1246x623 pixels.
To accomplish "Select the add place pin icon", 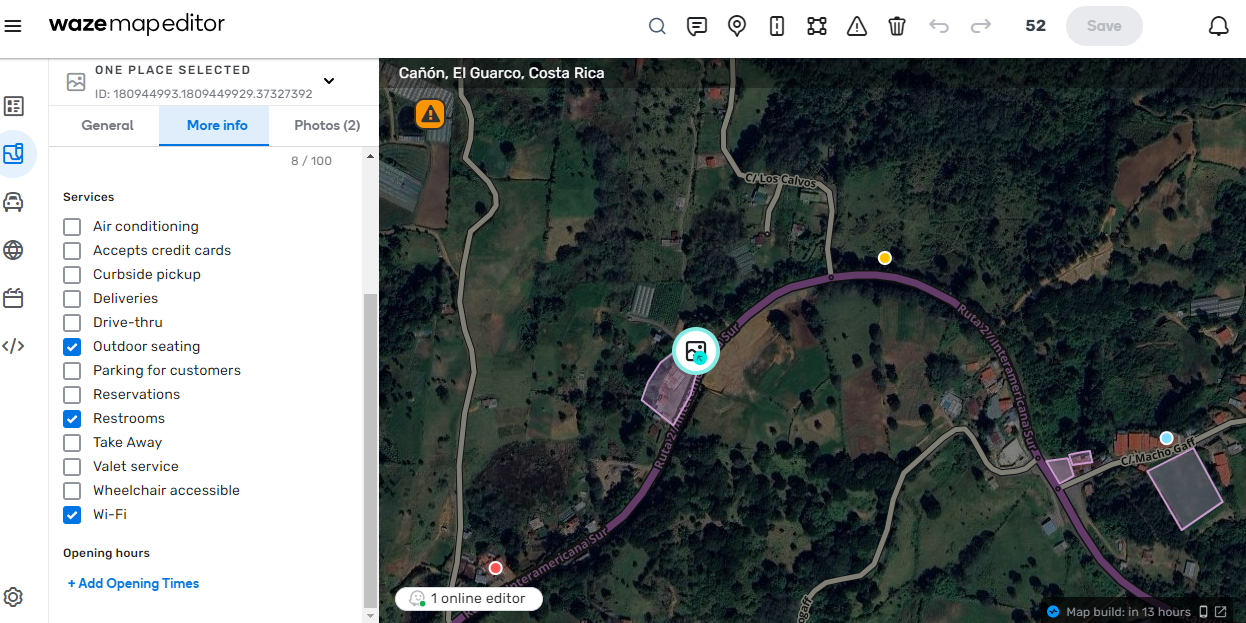I will (737, 26).
